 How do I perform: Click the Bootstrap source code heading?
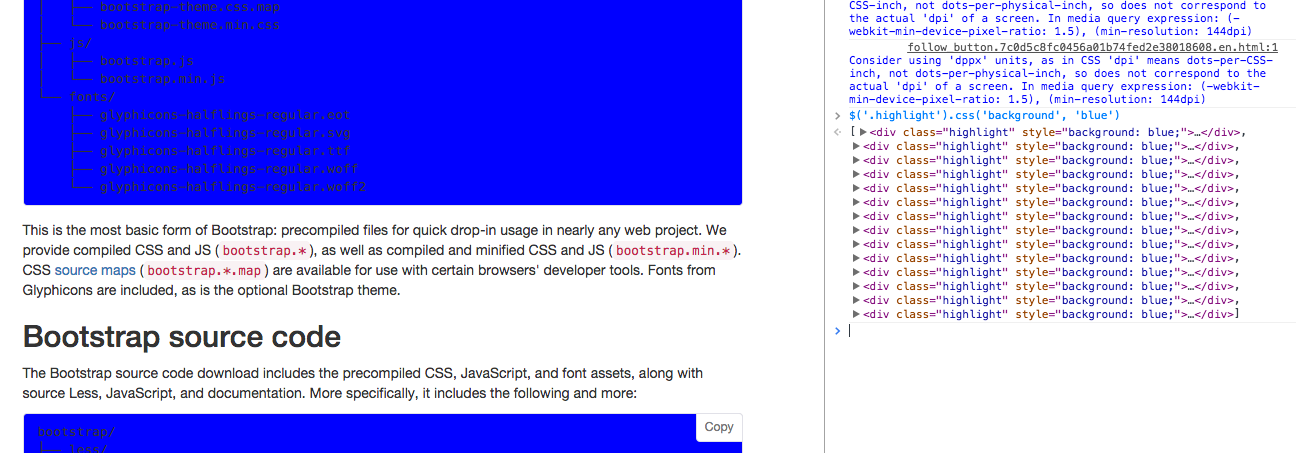click(182, 337)
